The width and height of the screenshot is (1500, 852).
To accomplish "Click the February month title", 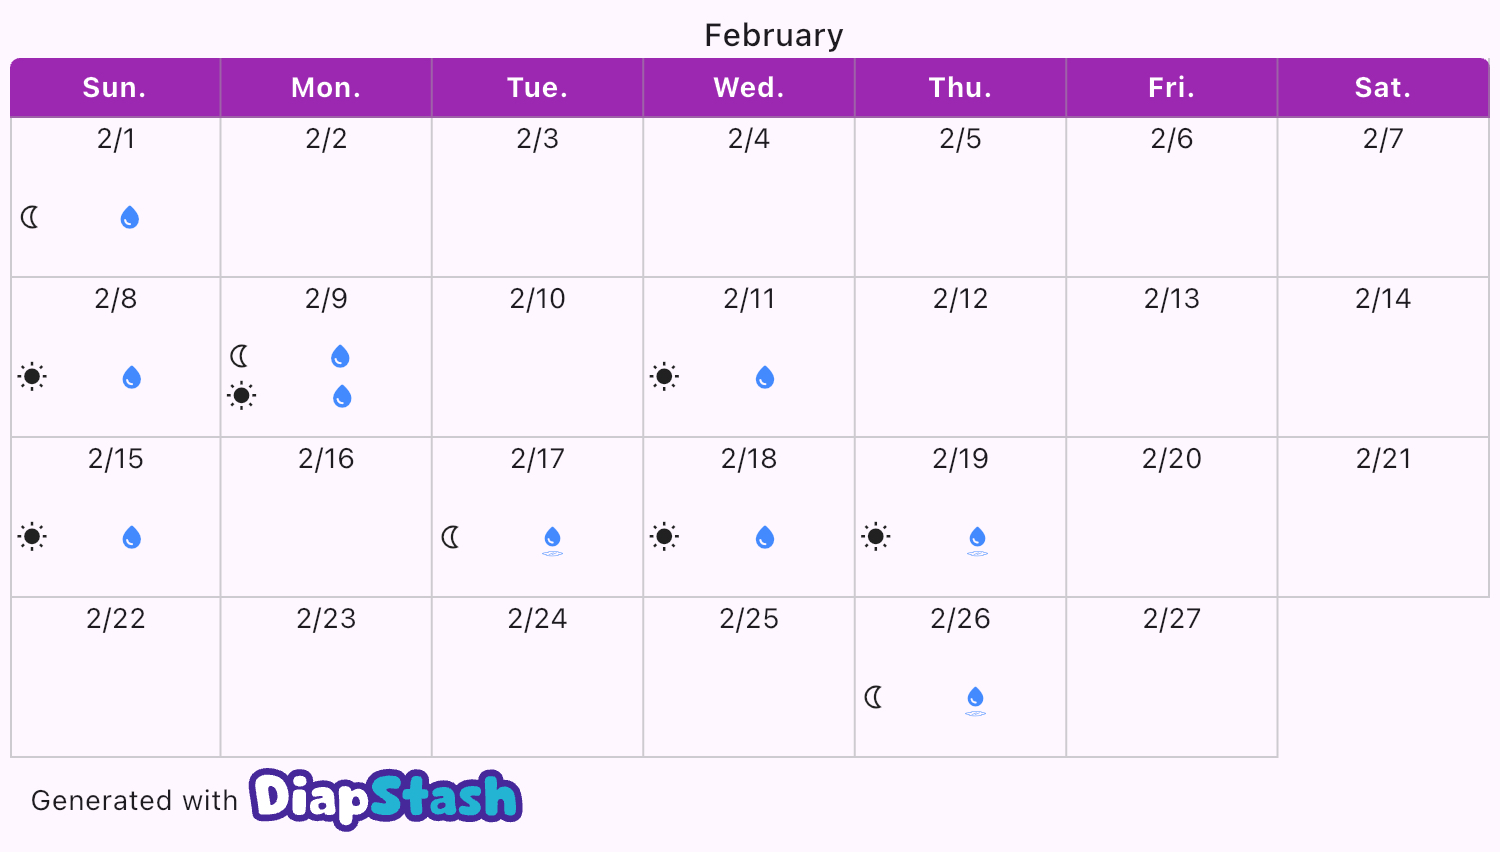I will point(774,35).
